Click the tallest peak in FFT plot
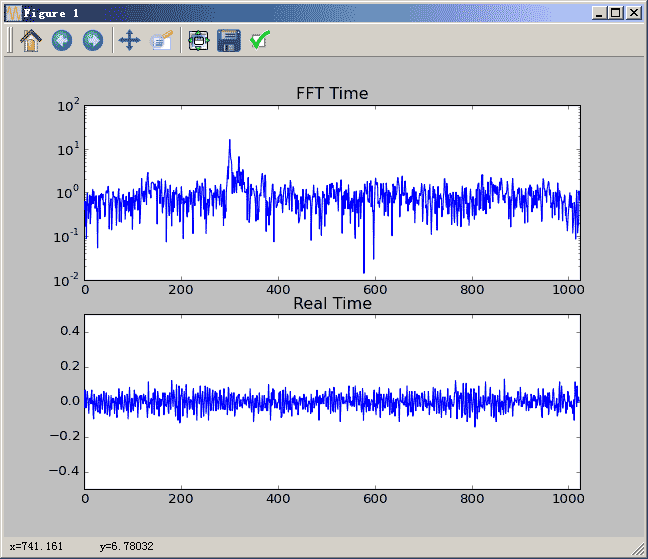Image resolution: width=648 pixels, height=559 pixels. pos(230,141)
